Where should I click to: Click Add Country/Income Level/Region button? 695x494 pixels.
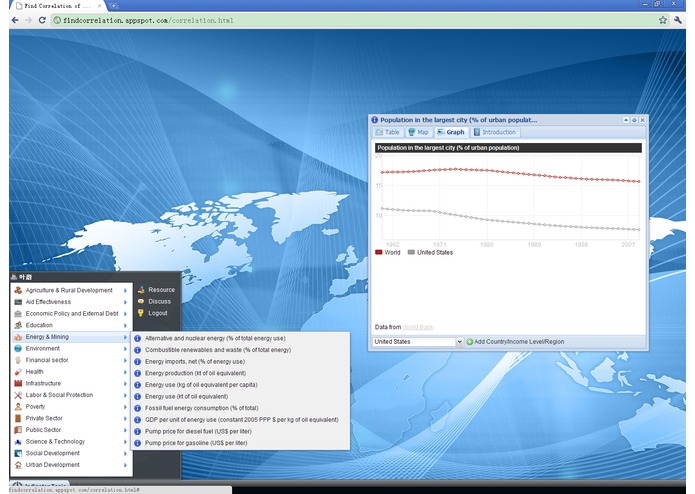(515, 342)
